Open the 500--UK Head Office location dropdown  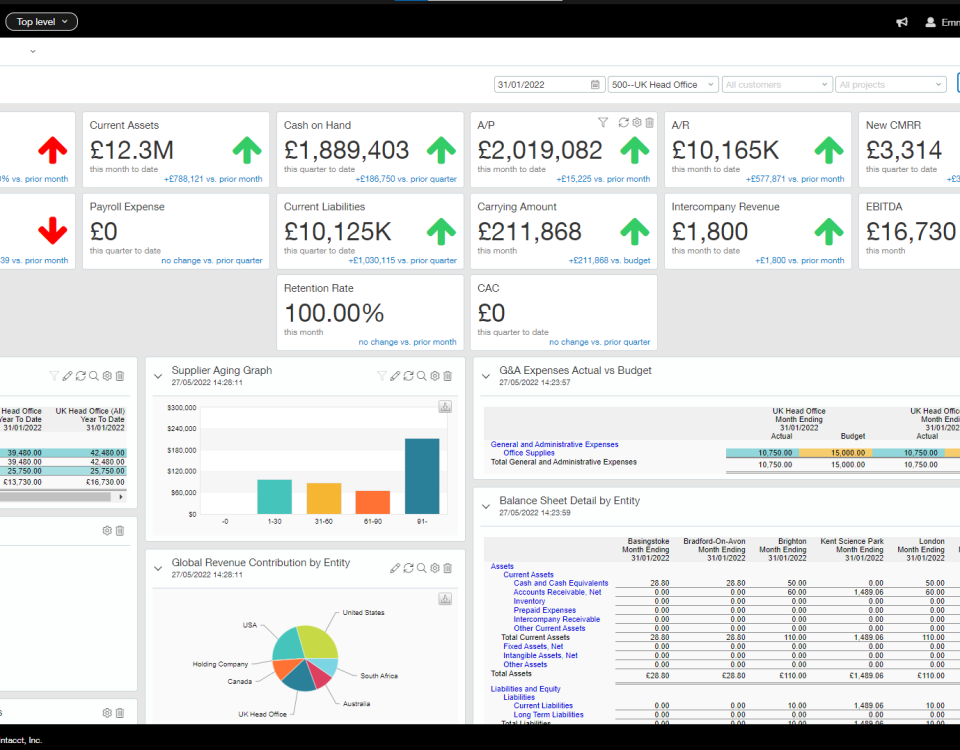click(x=663, y=84)
